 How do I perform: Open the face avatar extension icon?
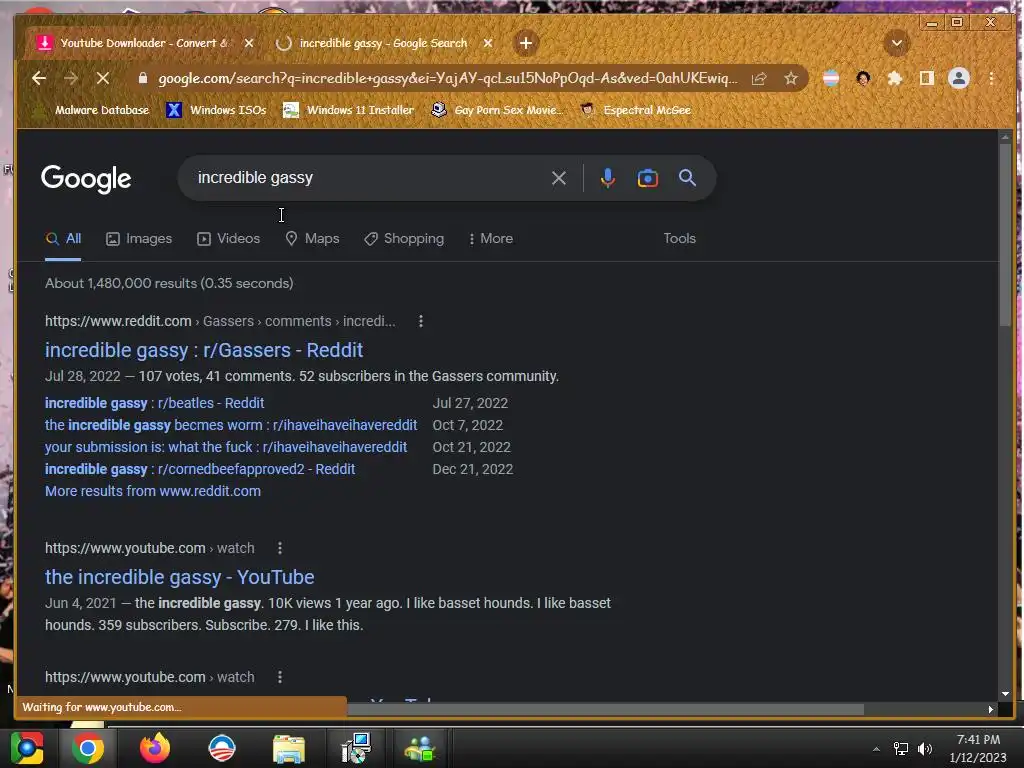point(863,78)
